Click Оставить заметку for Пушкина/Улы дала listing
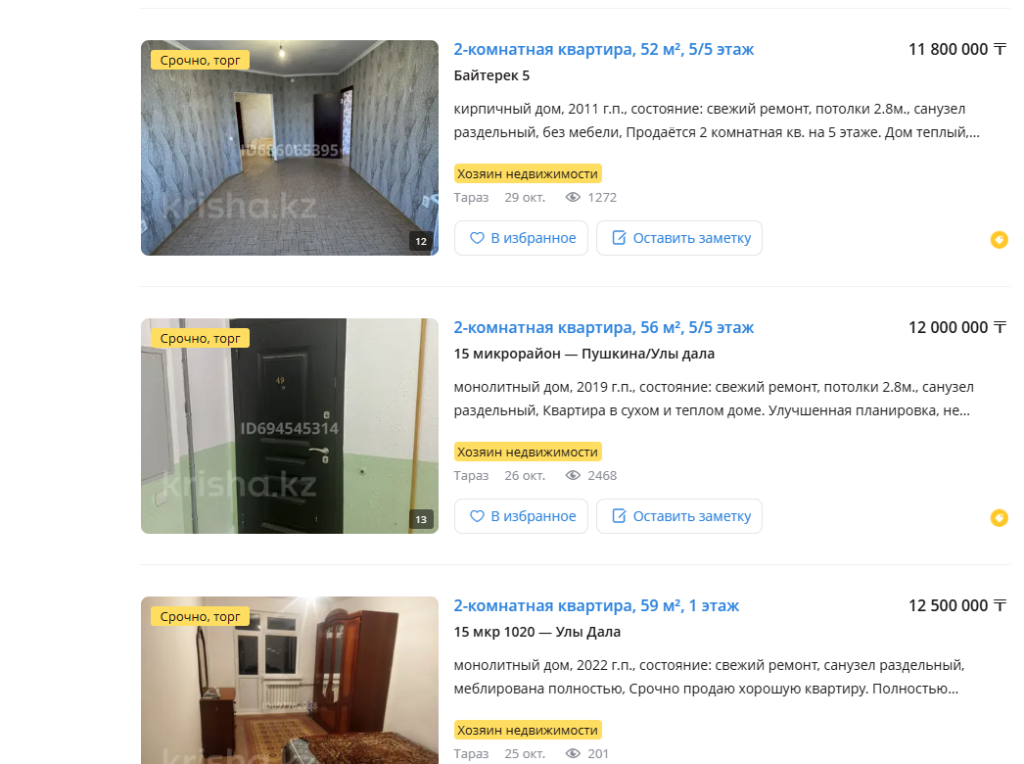The image size is (1024, 764). tap(679, 517)
